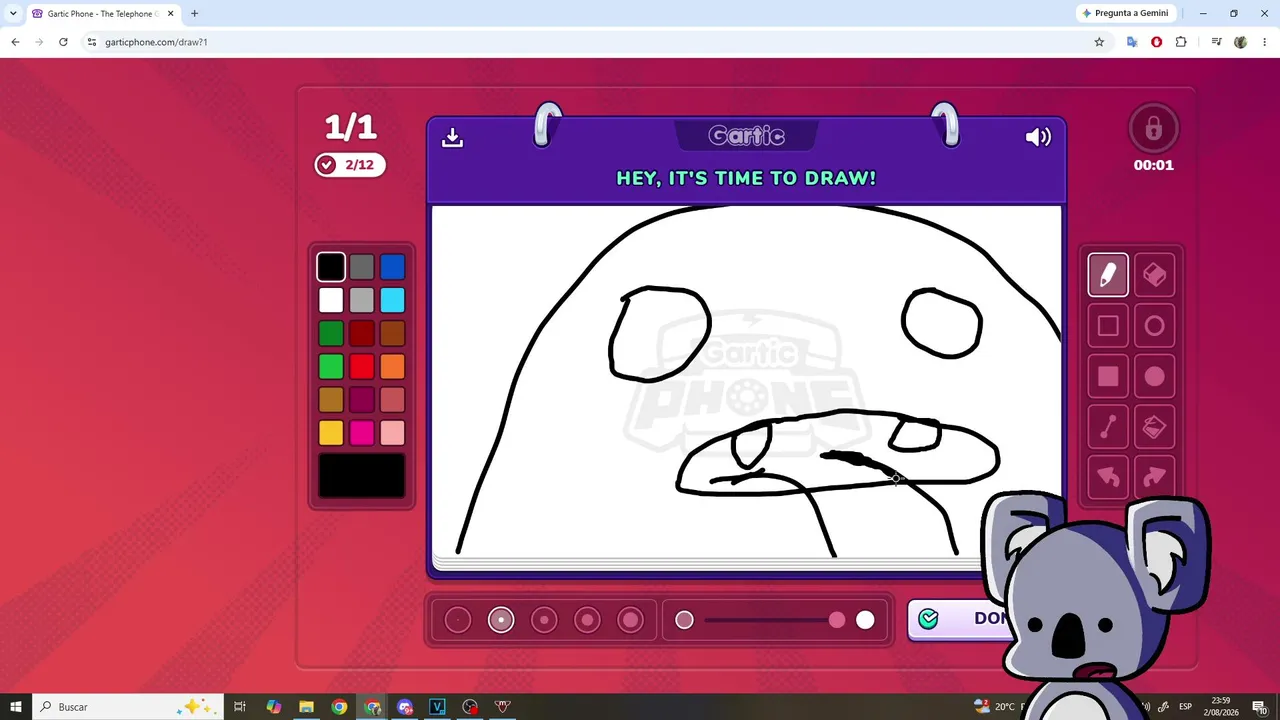Screen dimensions: 1280x720
Task: Select the pencil drawing tool
Action: click(x=1108, y=275)
